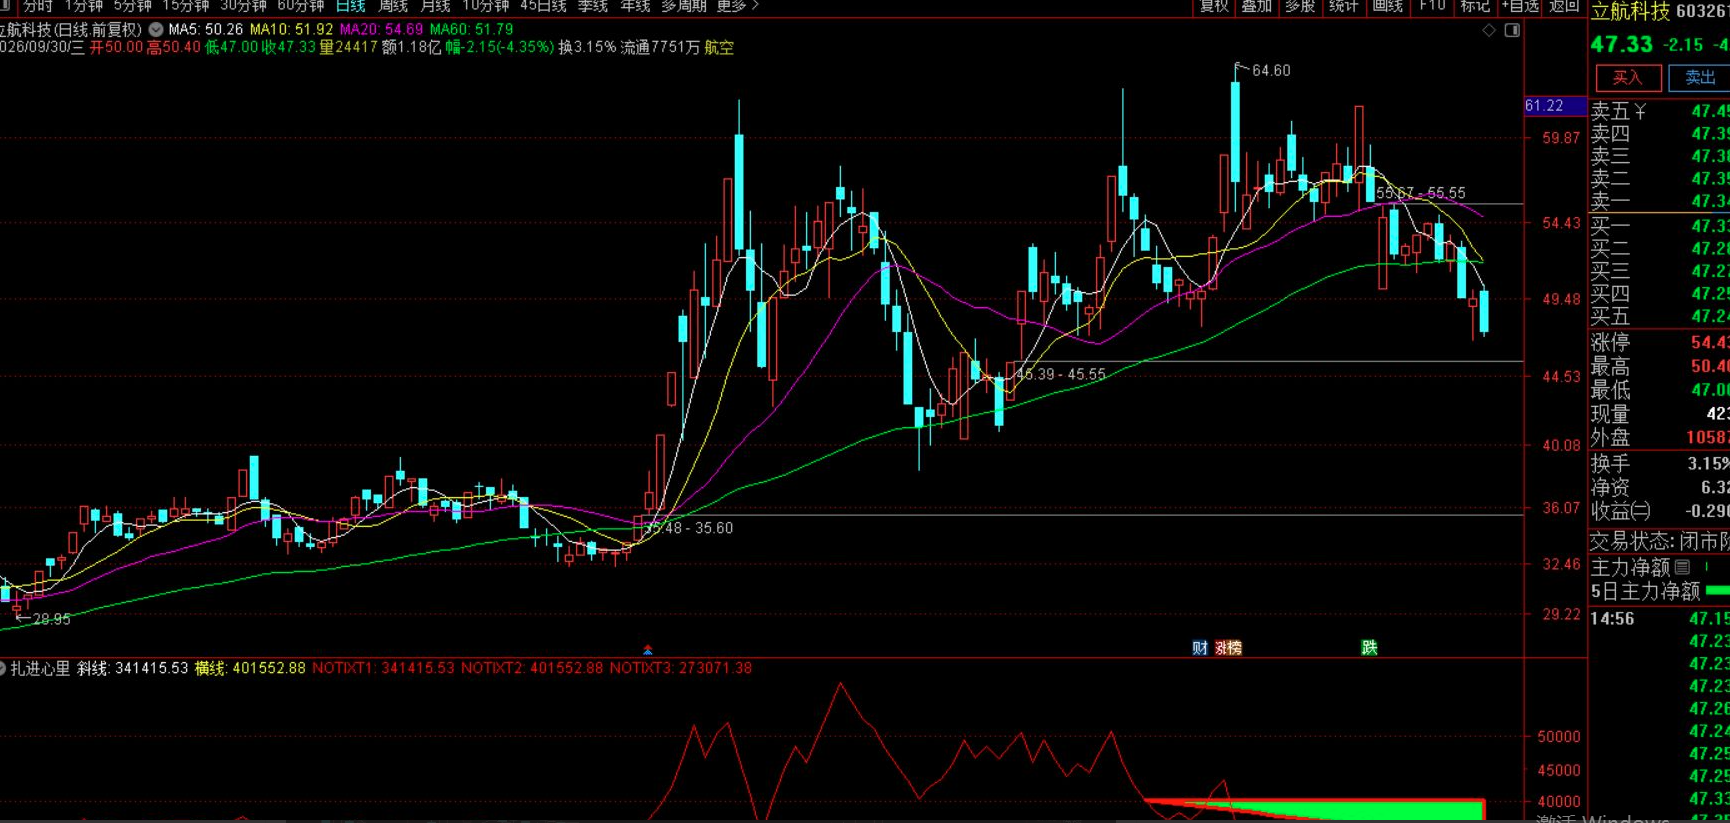Open the 多股 multi-stock view
The height and width of the screenshot is (823, 1730).
[1300, 6]
